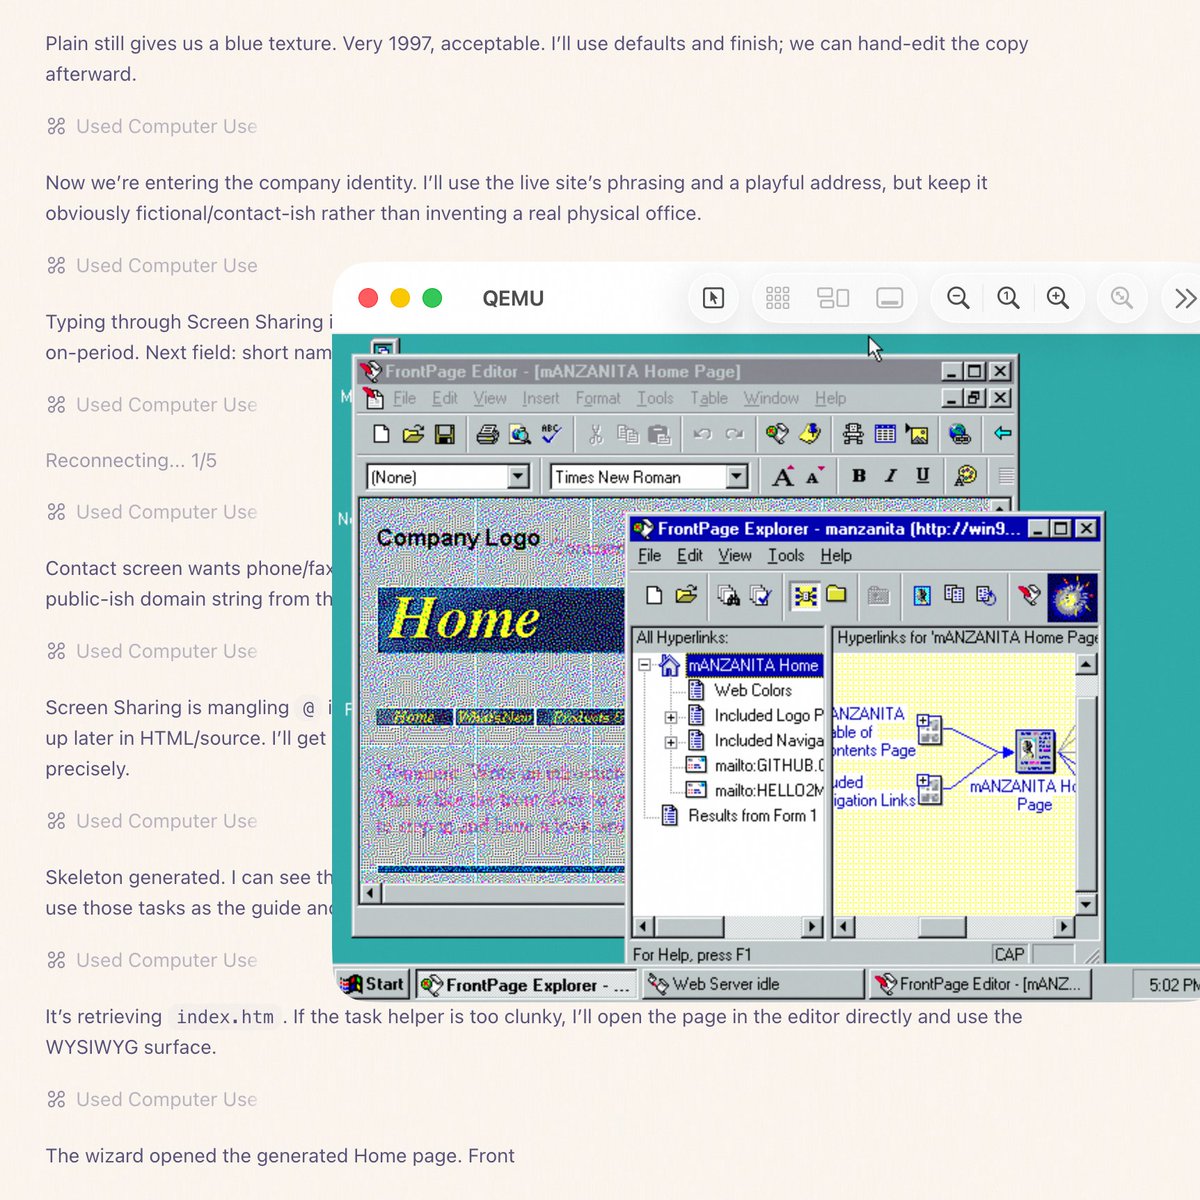
Task: Click the Back arrow in Editor toolbar
Action: [1002, 434]
